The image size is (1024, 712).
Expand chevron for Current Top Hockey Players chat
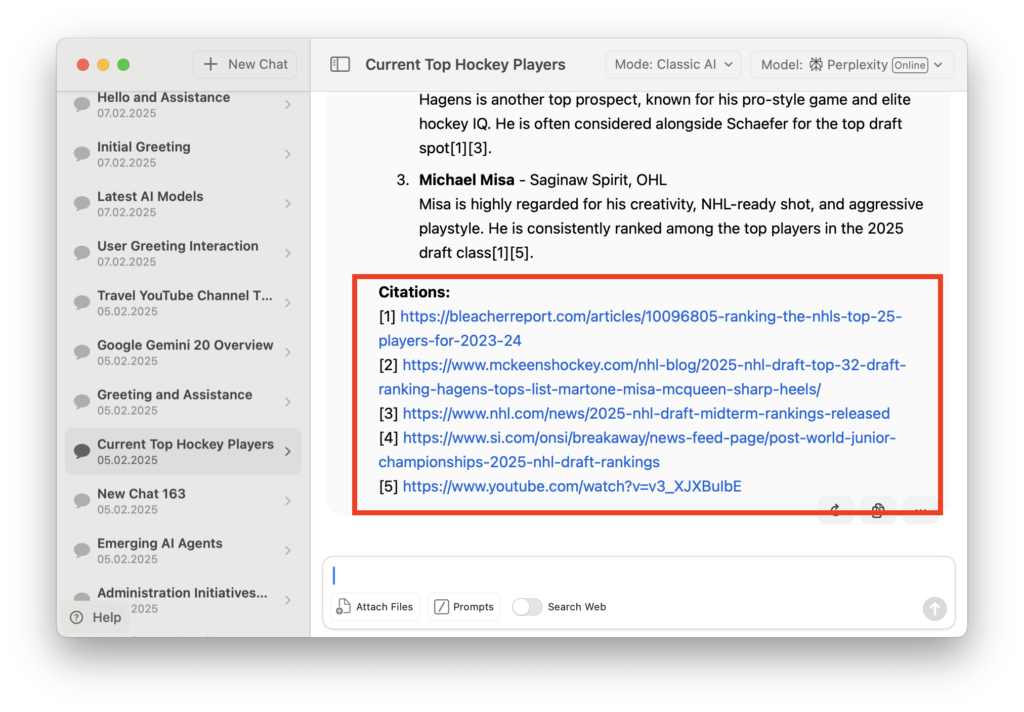[x=288, y=451]
